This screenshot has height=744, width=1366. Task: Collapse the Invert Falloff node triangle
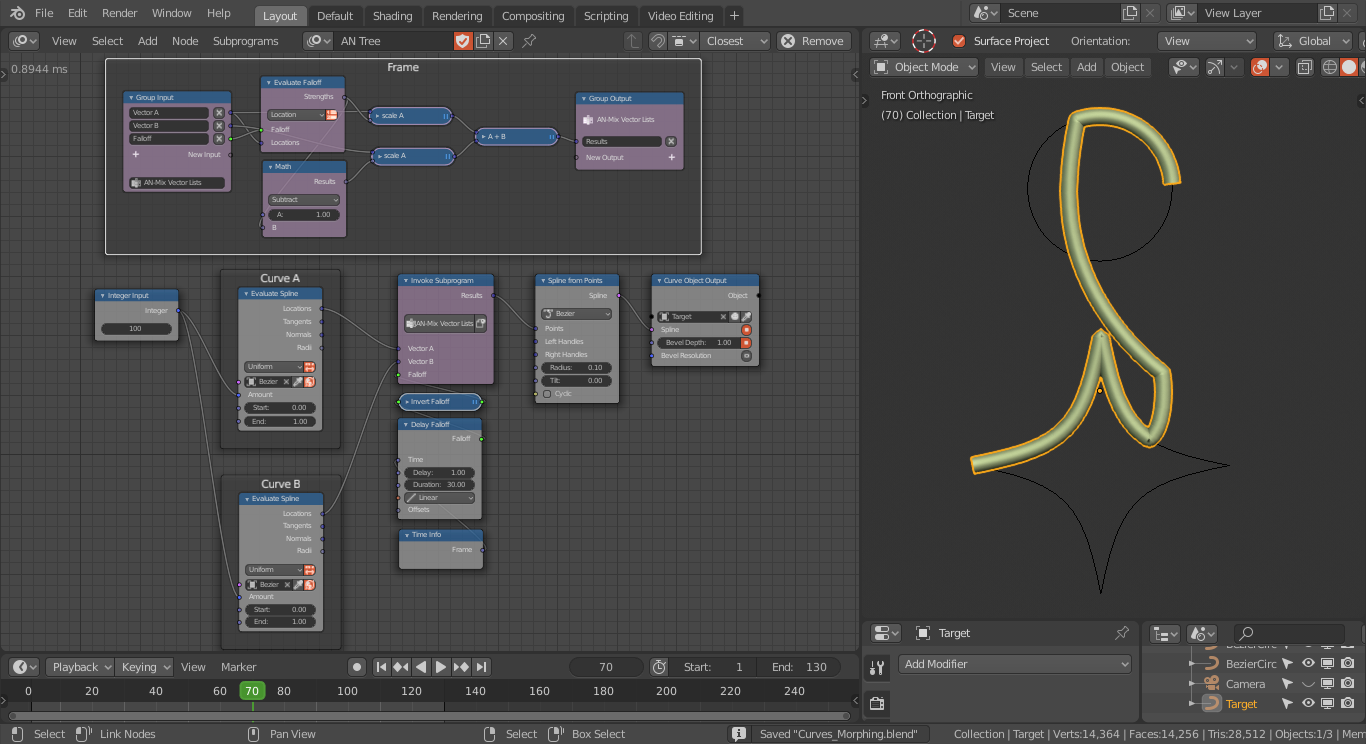click(406, 402)
